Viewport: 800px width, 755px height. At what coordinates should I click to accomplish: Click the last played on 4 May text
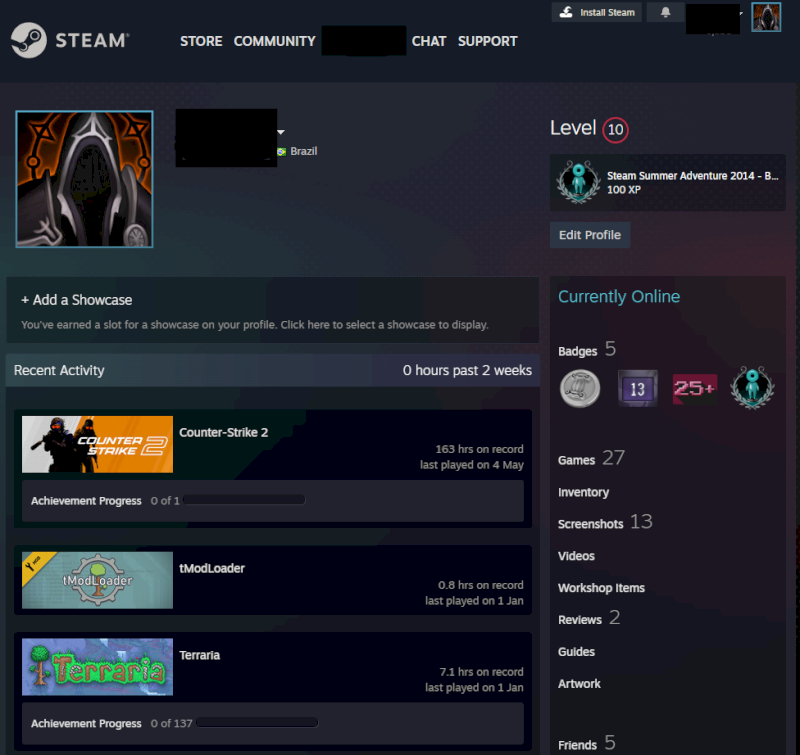click(471, 465)
